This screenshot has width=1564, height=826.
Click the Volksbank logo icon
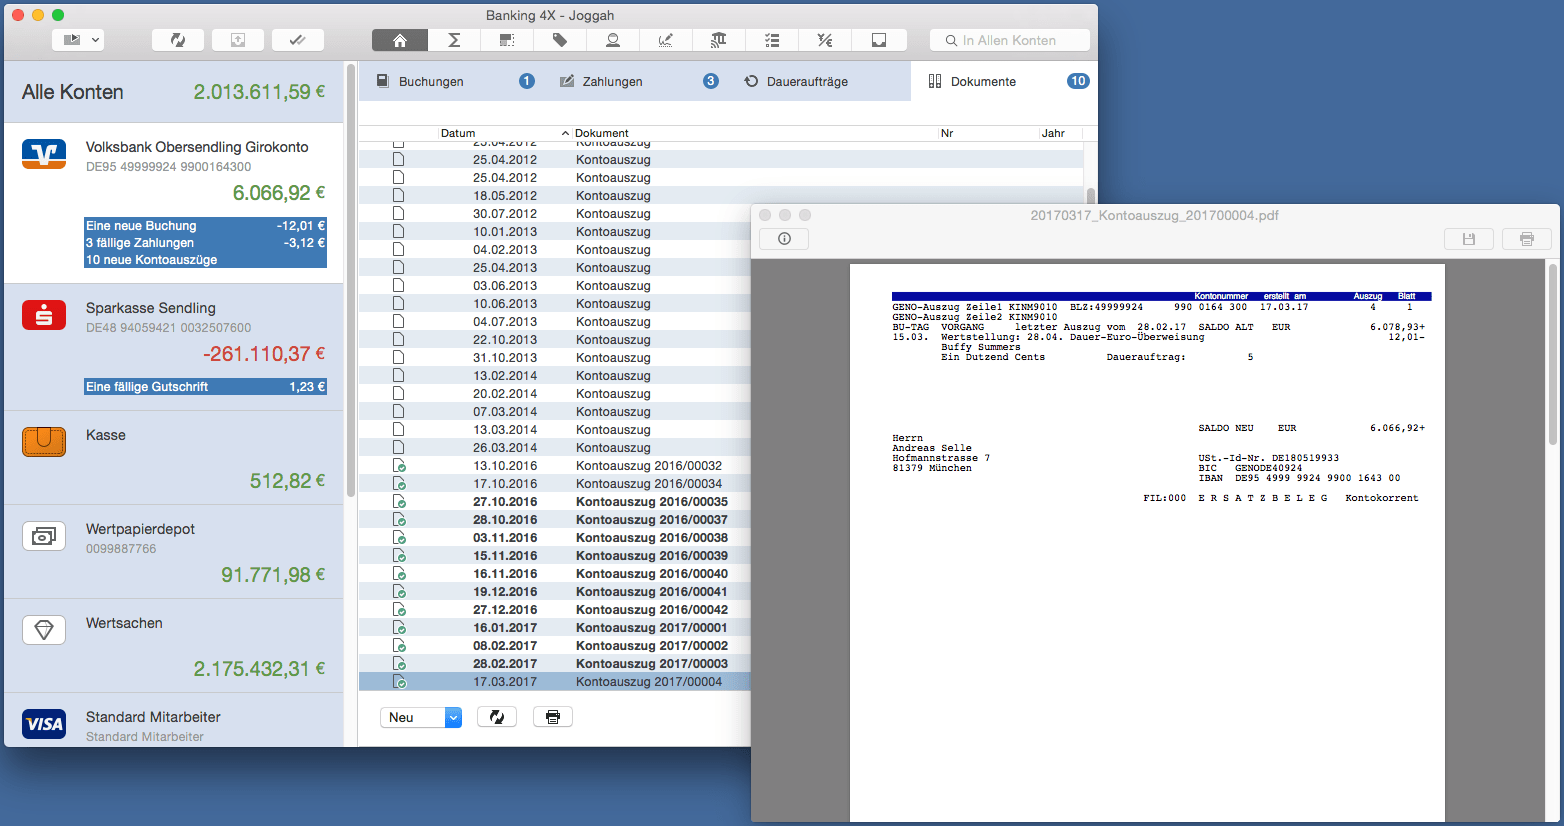(x=44, y=153)
